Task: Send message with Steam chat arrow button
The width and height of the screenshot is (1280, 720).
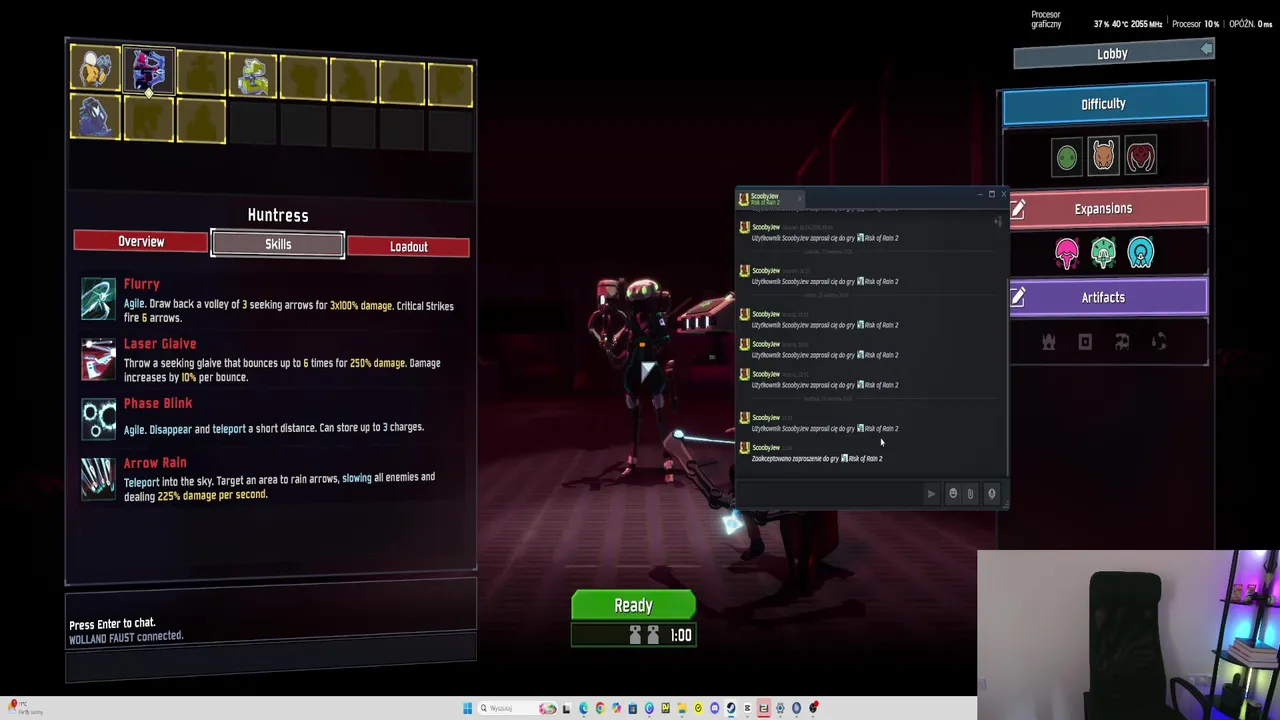Action: click(931, 493)
